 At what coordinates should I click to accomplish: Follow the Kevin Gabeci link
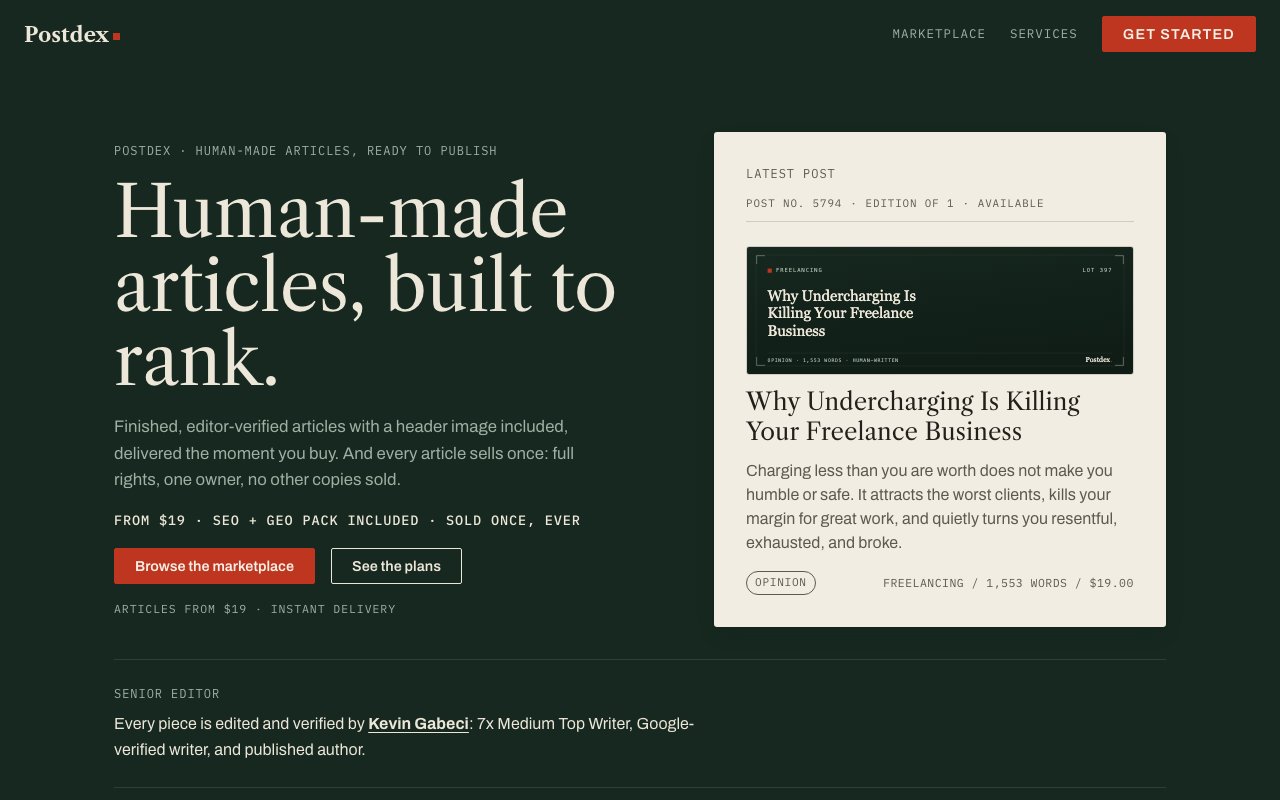(418, 723)
